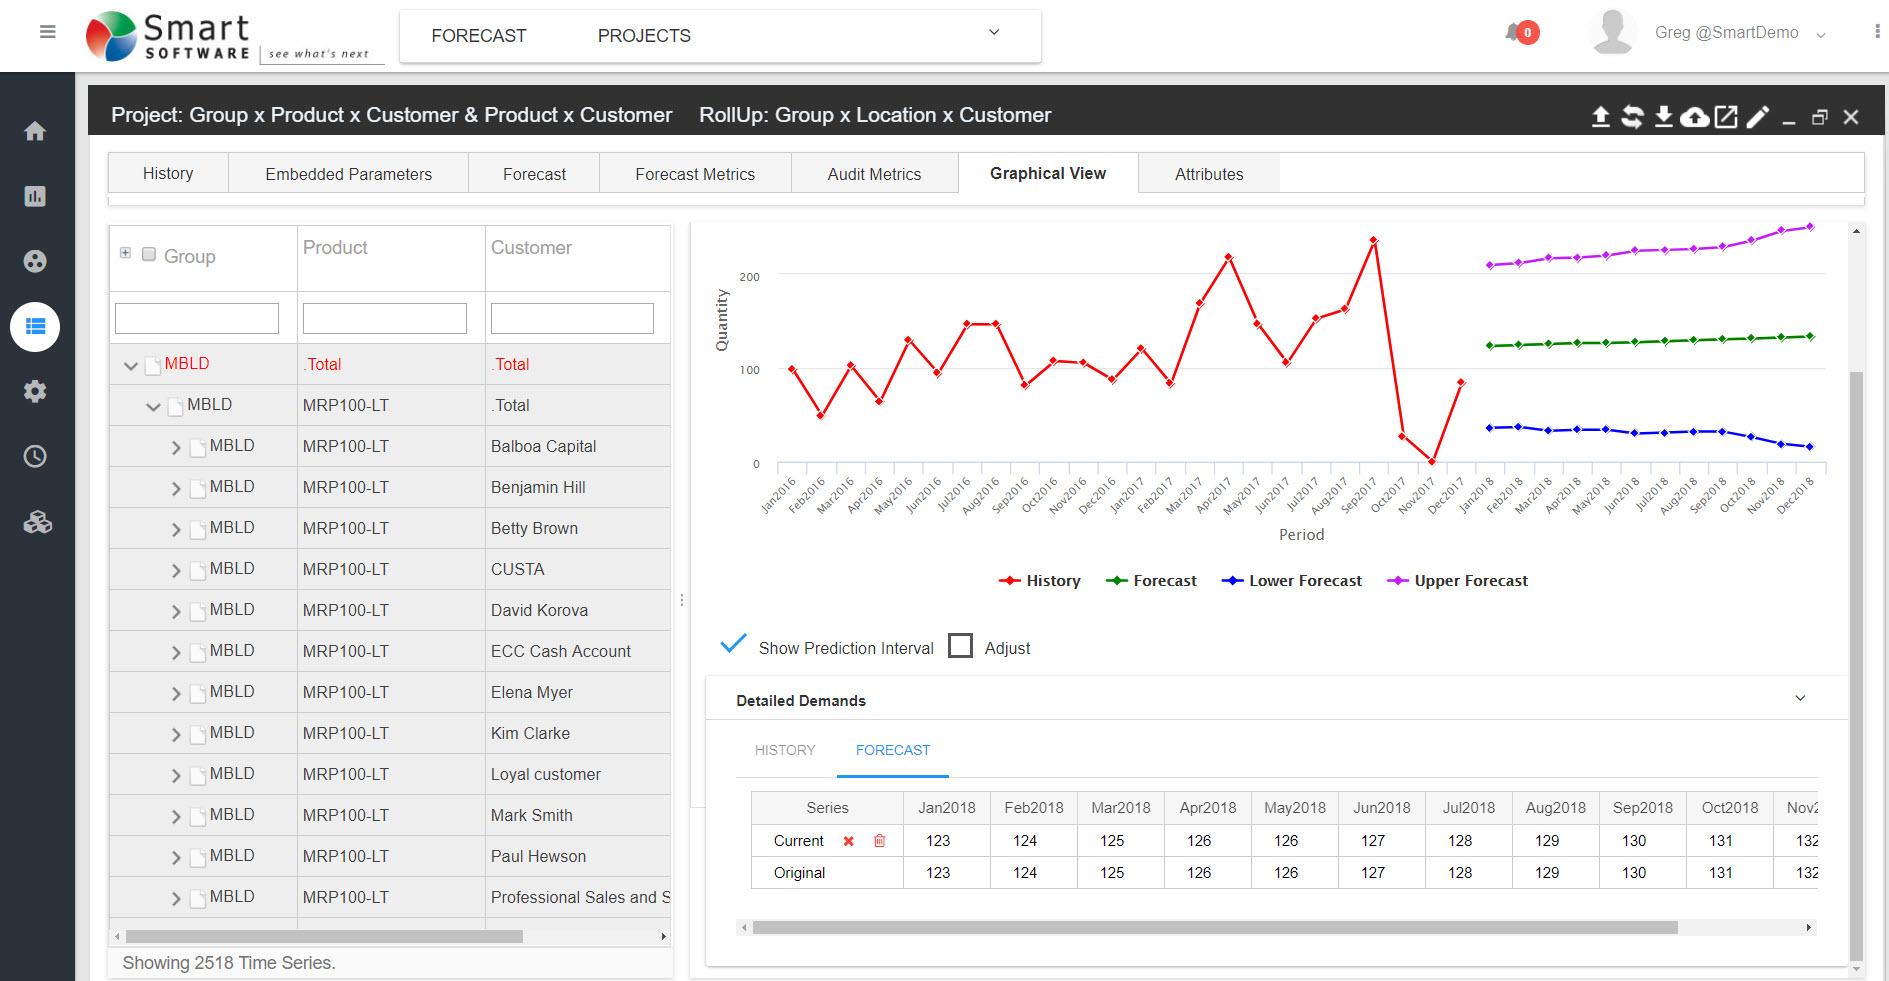Toggle the Upper Forecast legend entry

[x=1459, y=581]
